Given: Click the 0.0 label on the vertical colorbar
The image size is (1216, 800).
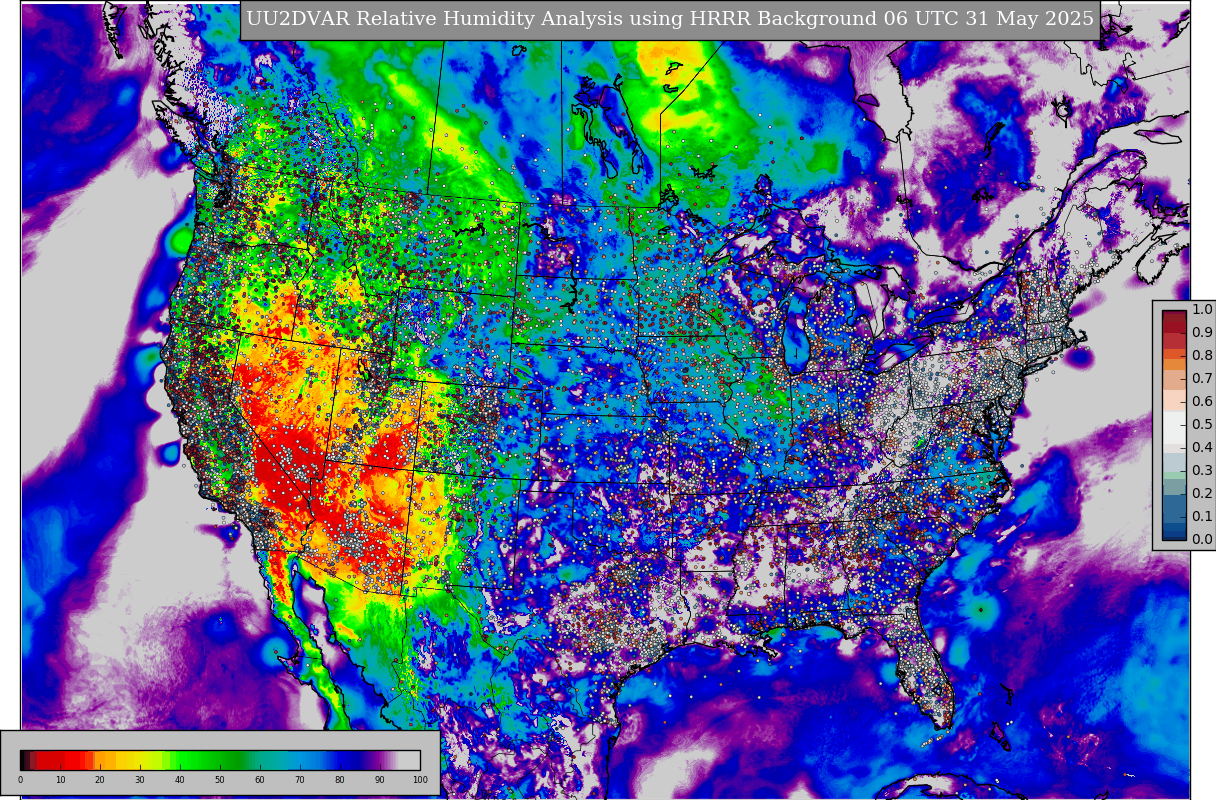Looking at the screenshot, I should pos(1202,540).
